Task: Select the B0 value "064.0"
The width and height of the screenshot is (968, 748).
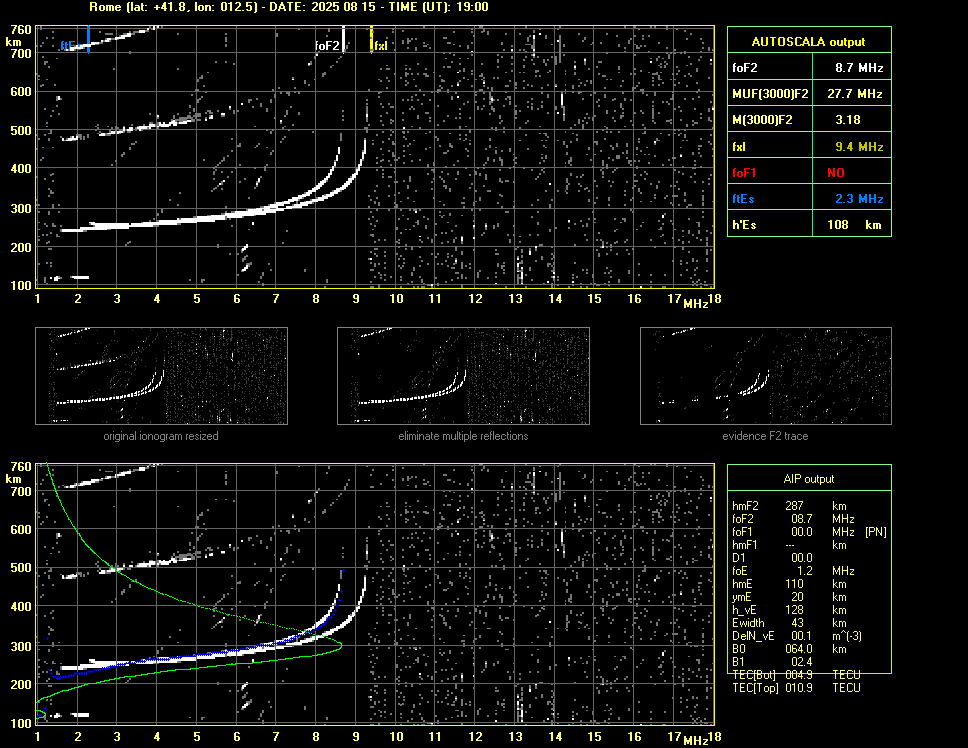Action: click(x=799, y=649)
